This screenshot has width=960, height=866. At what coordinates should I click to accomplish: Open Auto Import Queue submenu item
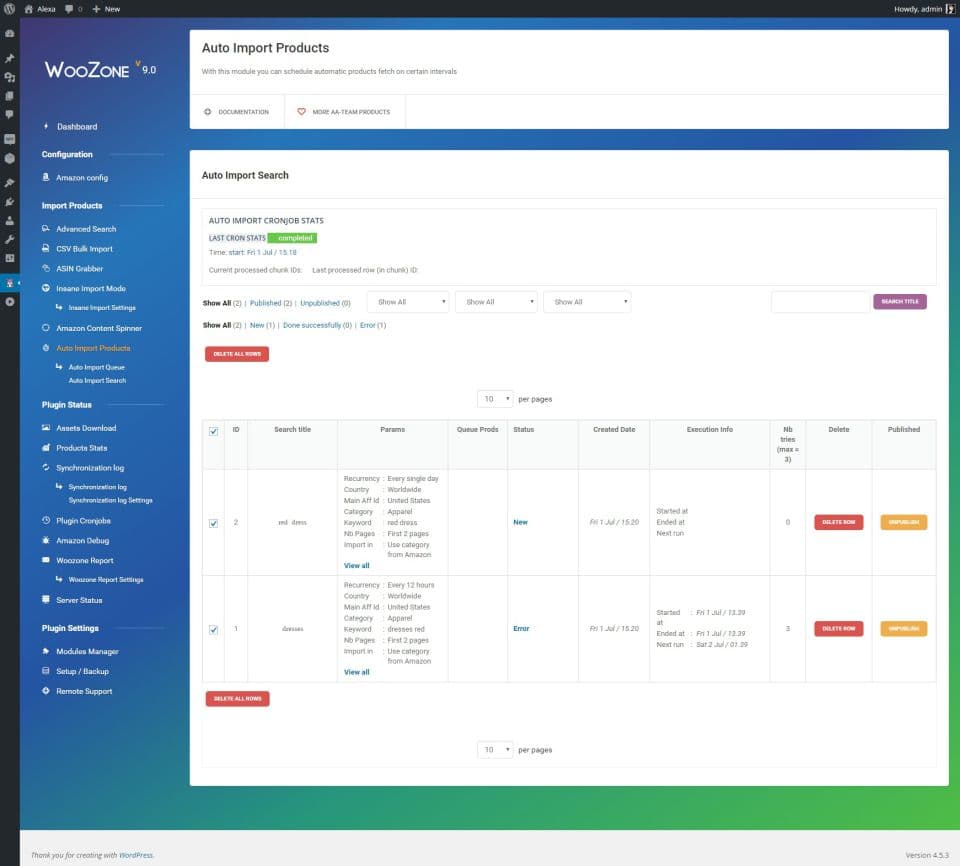pyautogui.click(x=97, y=367)
